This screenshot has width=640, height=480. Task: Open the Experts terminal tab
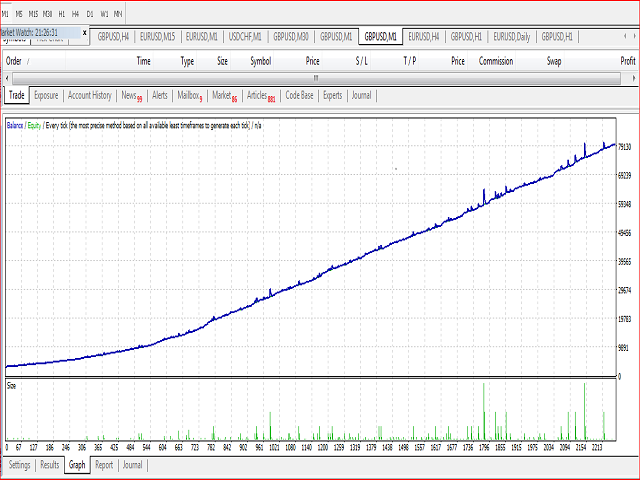(x=333, y=96)
